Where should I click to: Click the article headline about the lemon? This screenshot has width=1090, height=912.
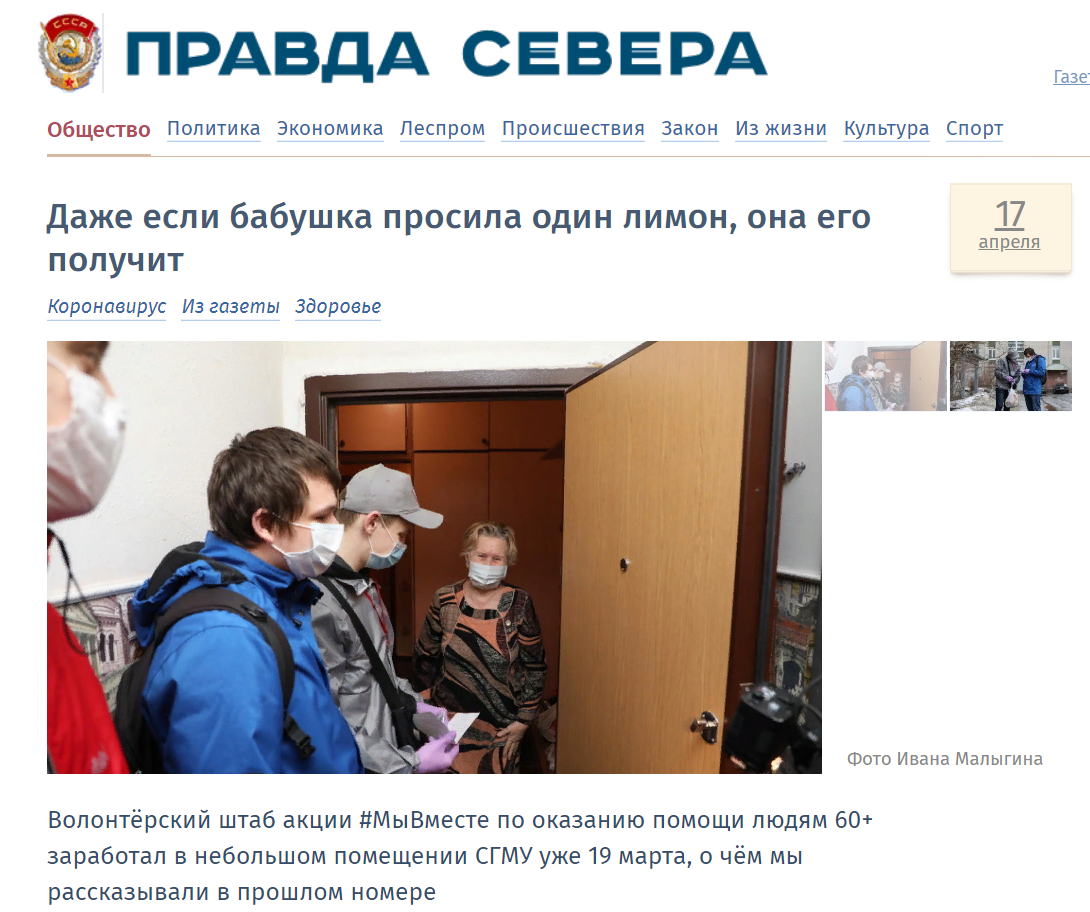pos(459,238)
